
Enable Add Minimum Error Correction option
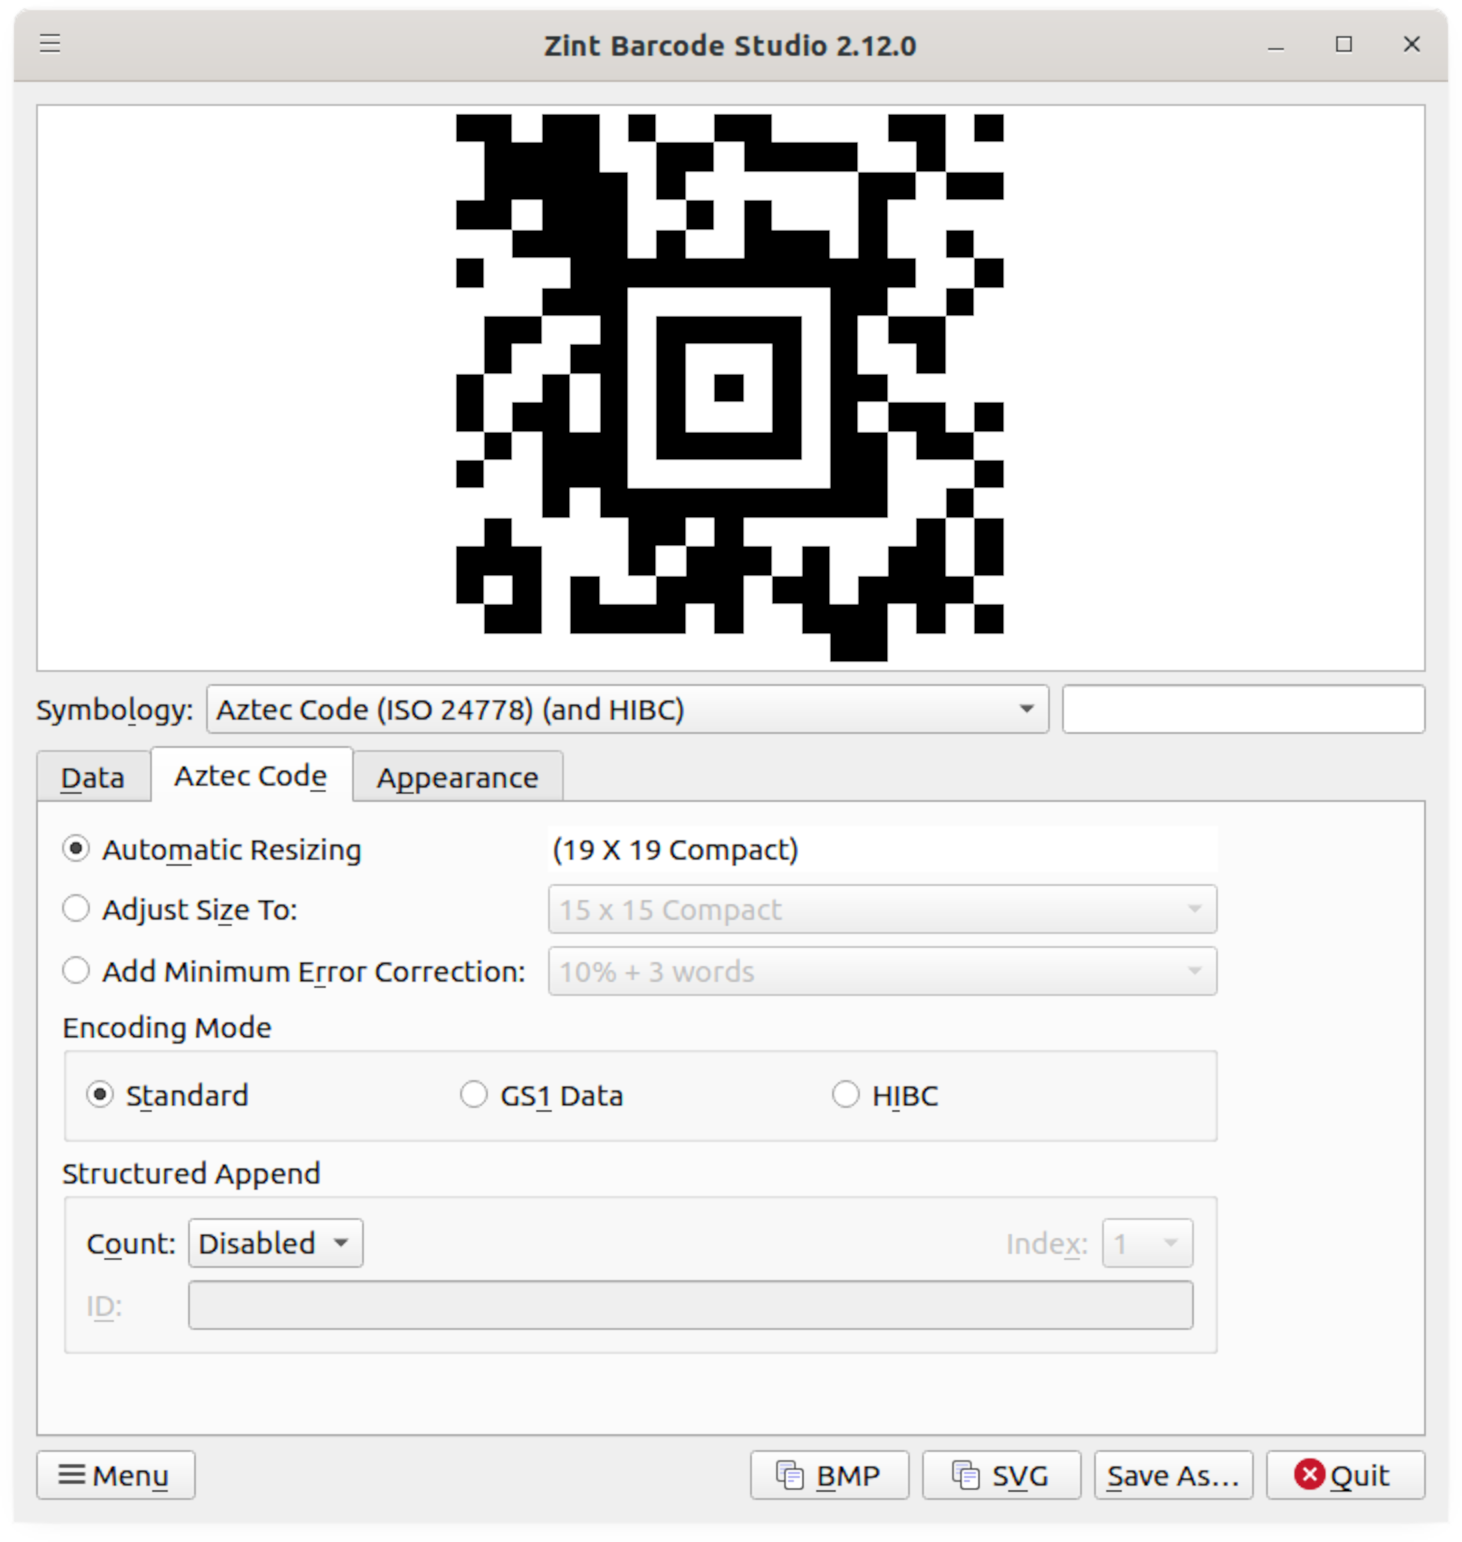pos(76,971)
